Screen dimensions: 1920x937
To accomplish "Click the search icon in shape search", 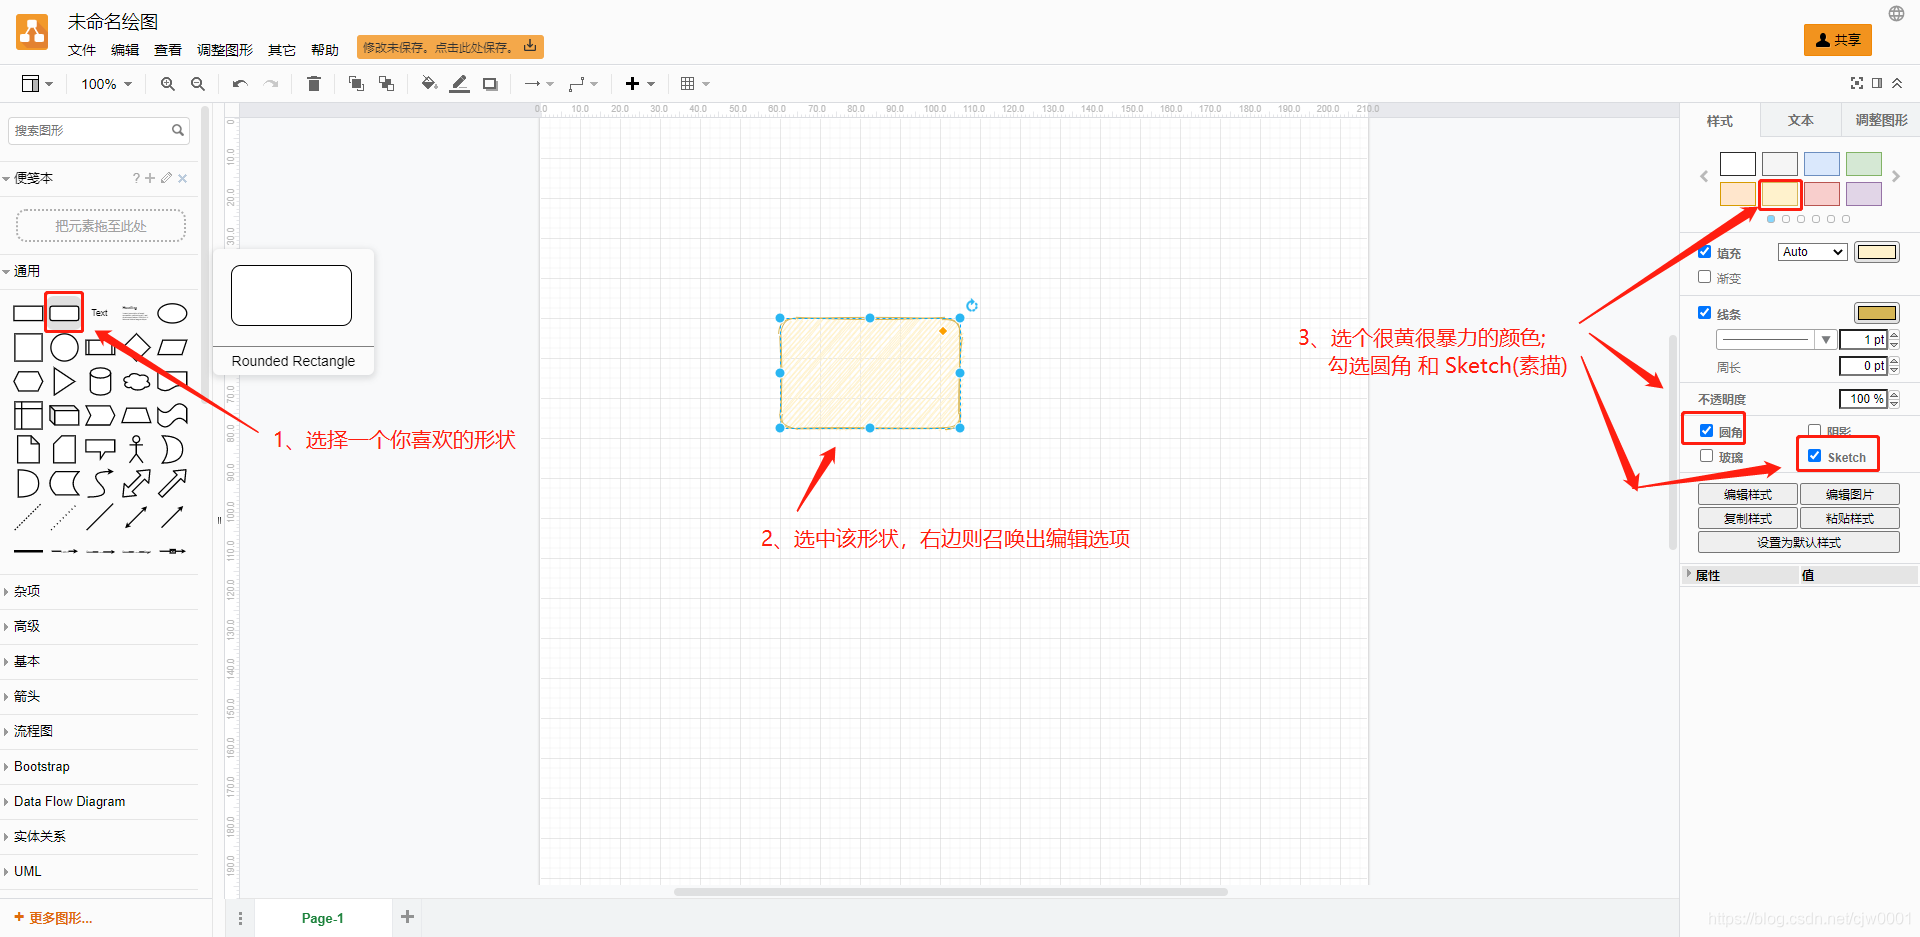I will 178,130.
